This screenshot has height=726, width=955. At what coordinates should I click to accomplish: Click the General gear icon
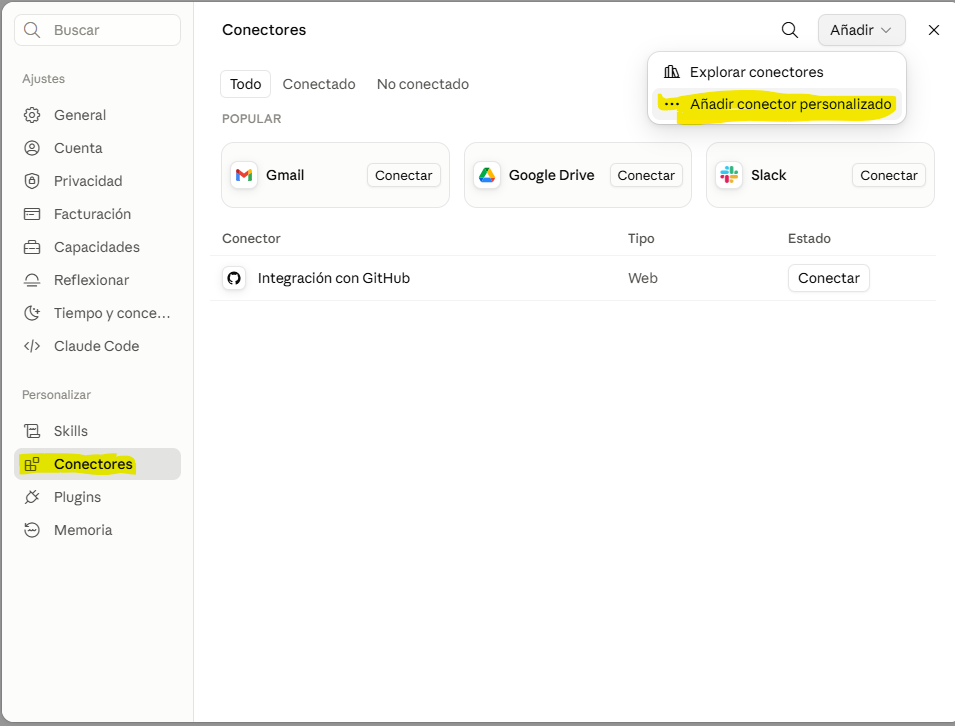pos(32,115)
